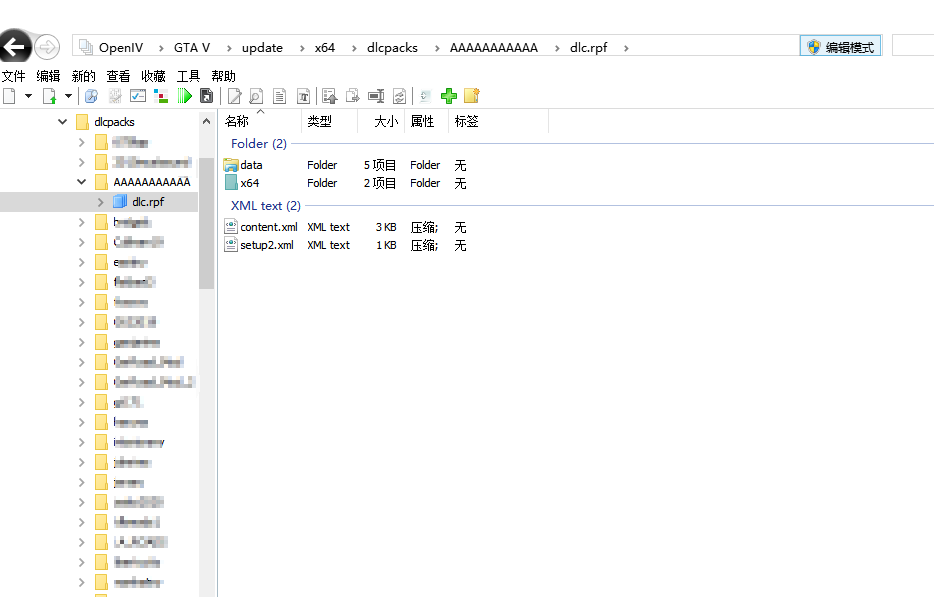Click the new blank file icon

(10, 96)
